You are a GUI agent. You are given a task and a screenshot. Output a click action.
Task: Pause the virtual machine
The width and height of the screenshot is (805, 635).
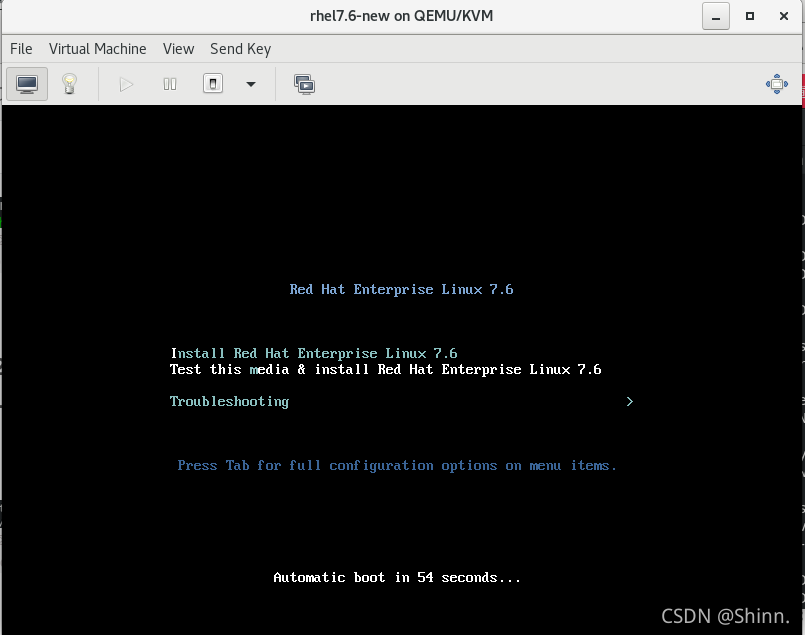pyautogui.click(x=169, y=84)
